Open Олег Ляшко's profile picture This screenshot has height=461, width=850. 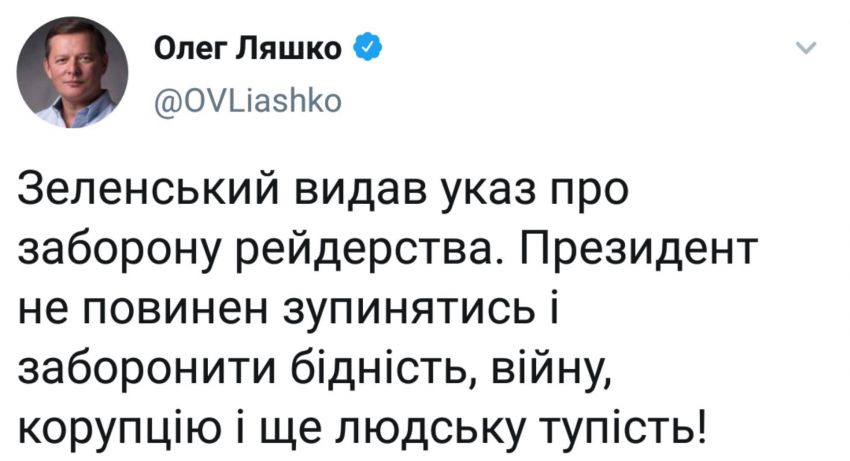coord(73,72)
